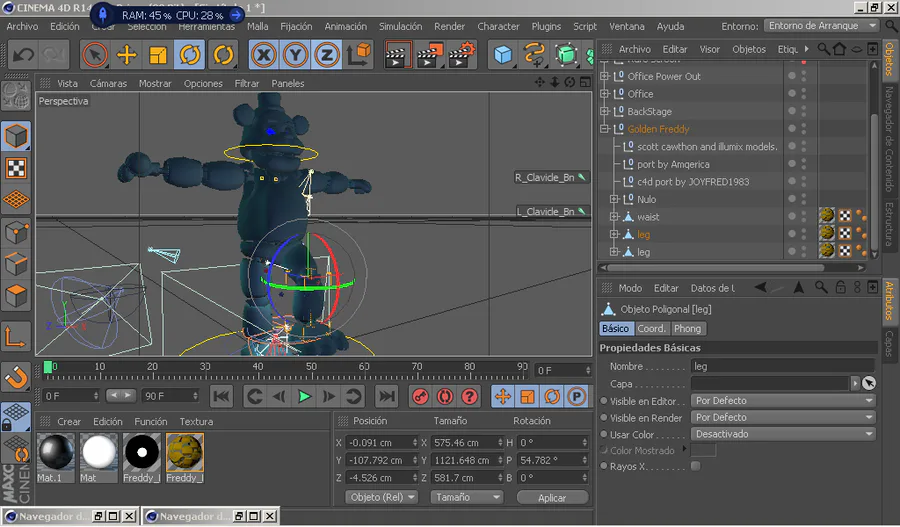This screenshot has width=900, height=527.
Task: Activate the Scale tool in top toolbar
Action: (x=158, y=55)
